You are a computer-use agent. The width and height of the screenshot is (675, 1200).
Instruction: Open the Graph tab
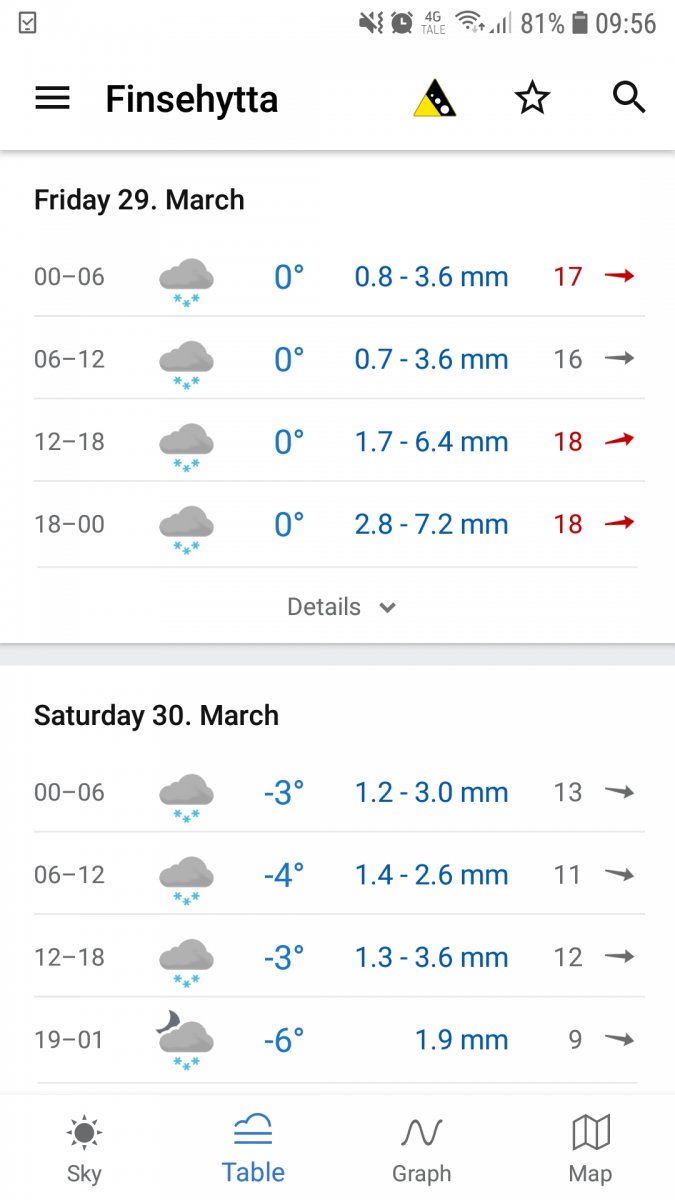pyautogui.click(x=421, y=1150)
